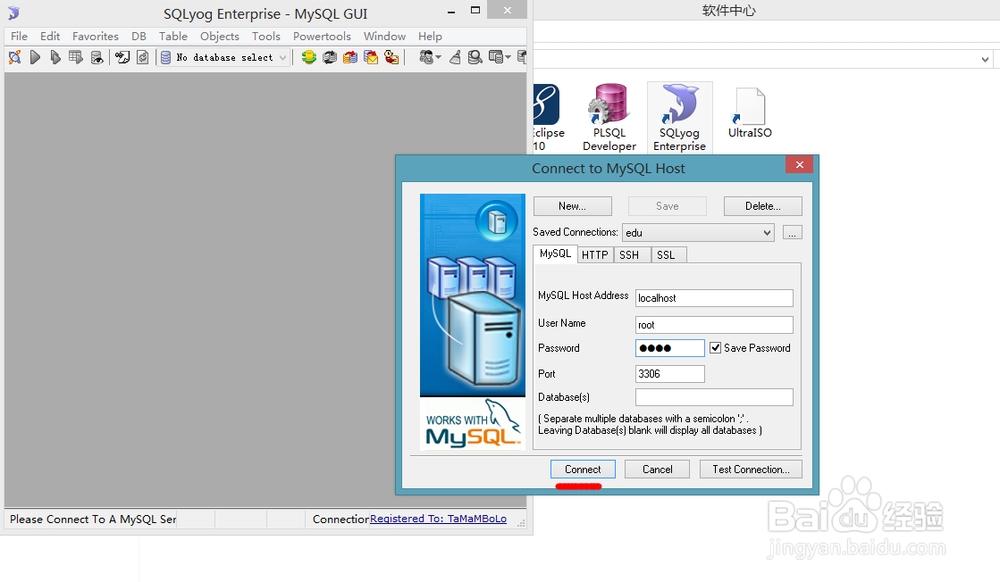Viewport: 1000px width, 582px height.
Task: Open the table layout icon dropdown arrow
Action: [x=508, y=57]
